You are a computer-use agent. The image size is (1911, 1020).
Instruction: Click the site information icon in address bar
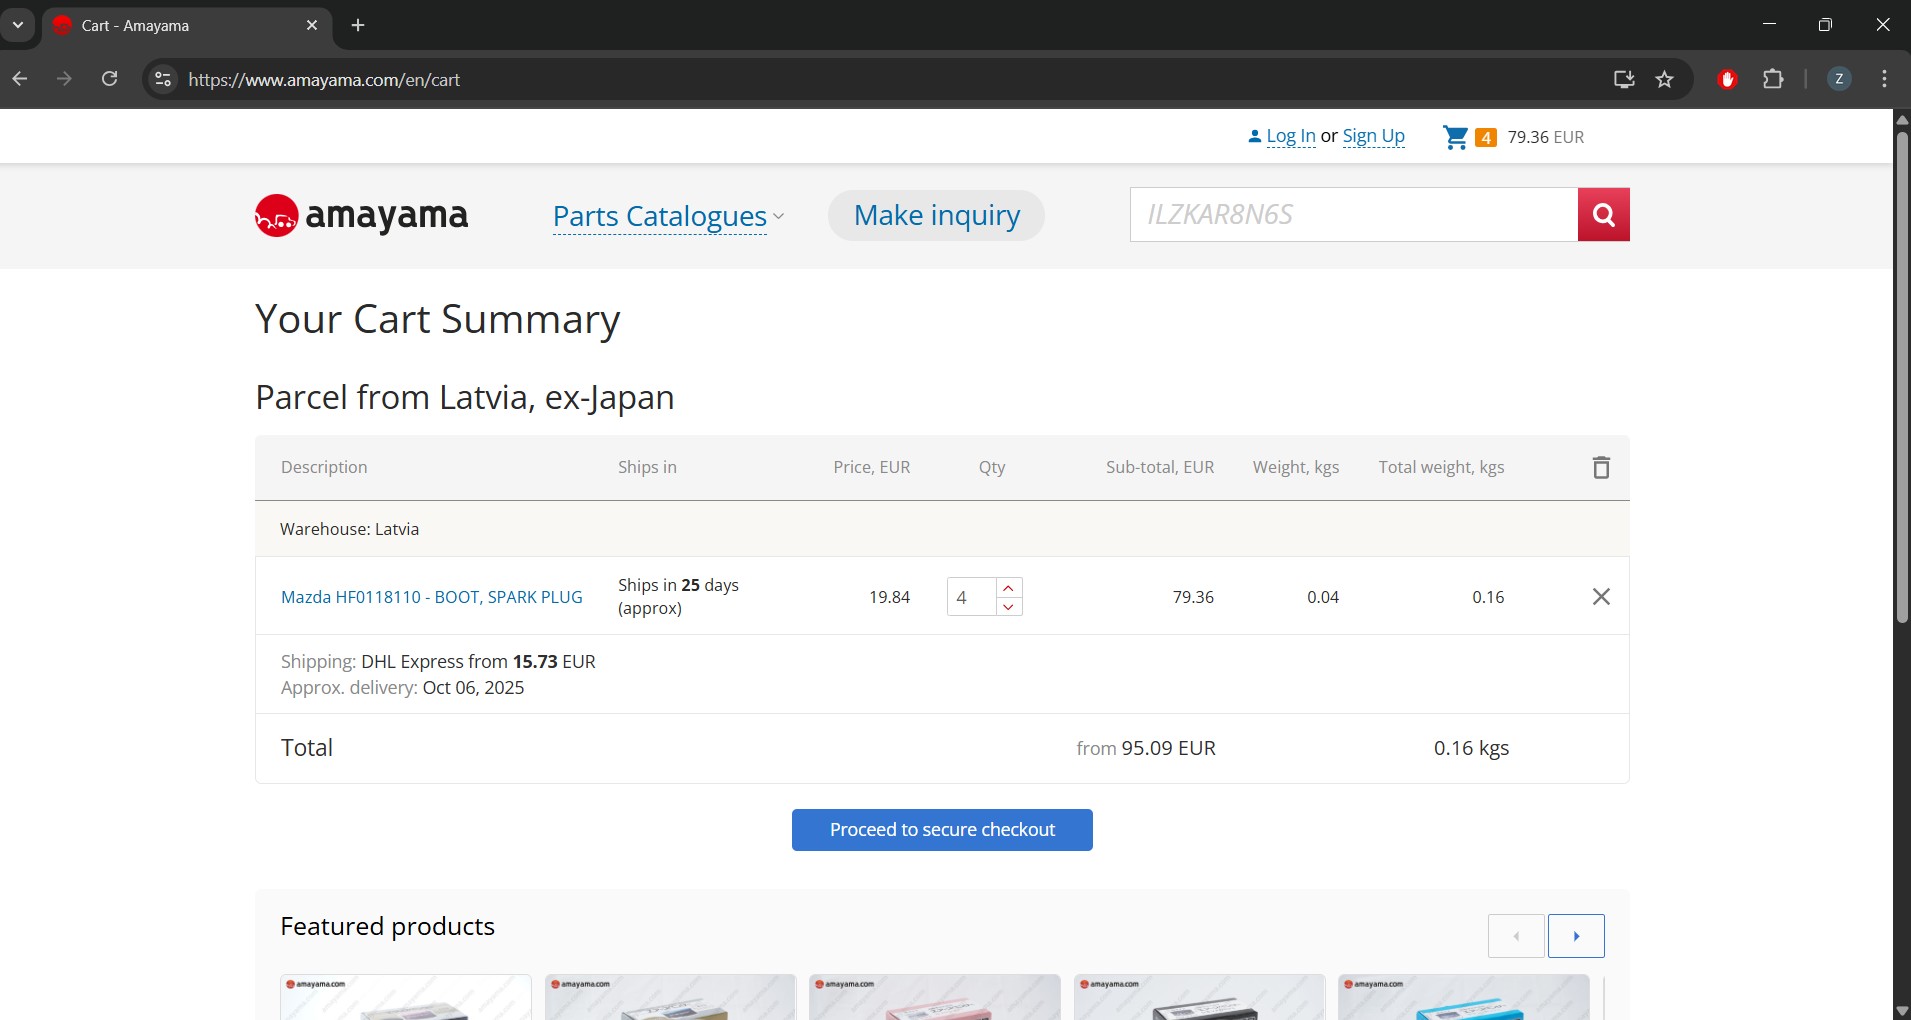163,80
